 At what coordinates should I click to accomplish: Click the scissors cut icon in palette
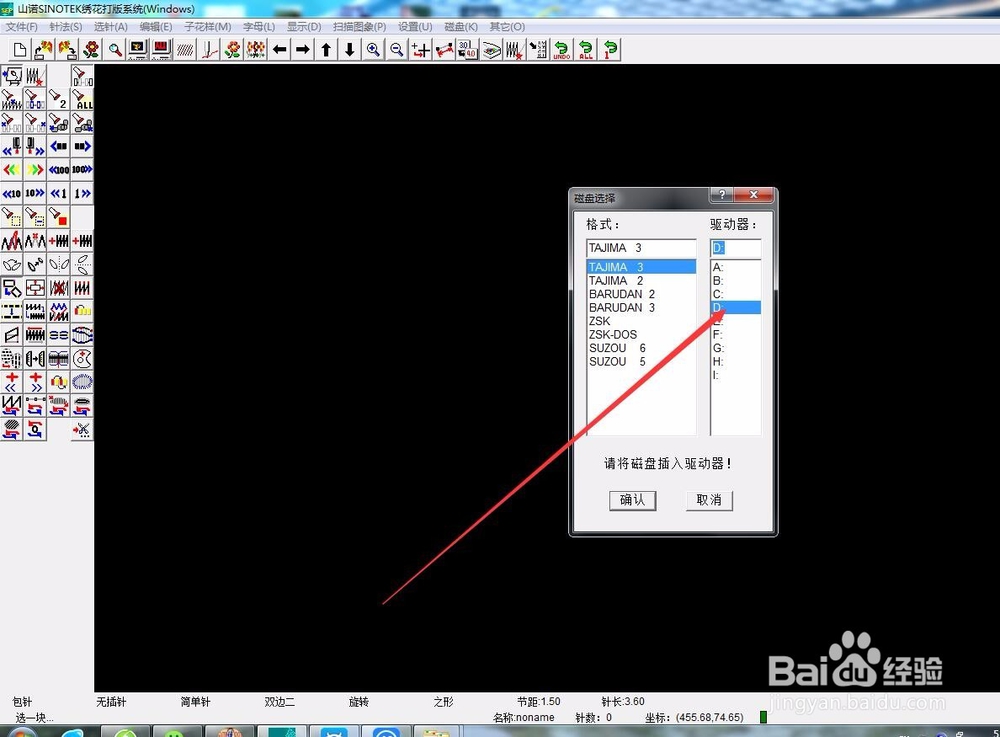(x=82, y=430)
